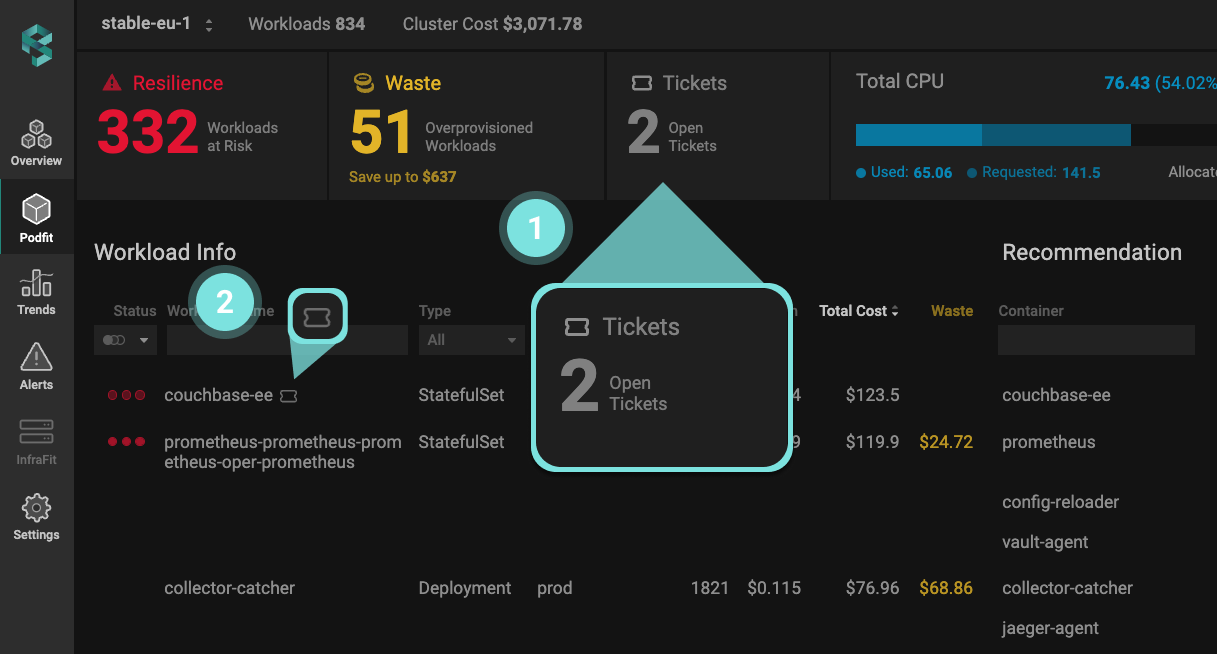Click ticket icon in top Tickets card
Image resolution: width=1217 pixels, height=654 pixels.
[x=642, y=83]
